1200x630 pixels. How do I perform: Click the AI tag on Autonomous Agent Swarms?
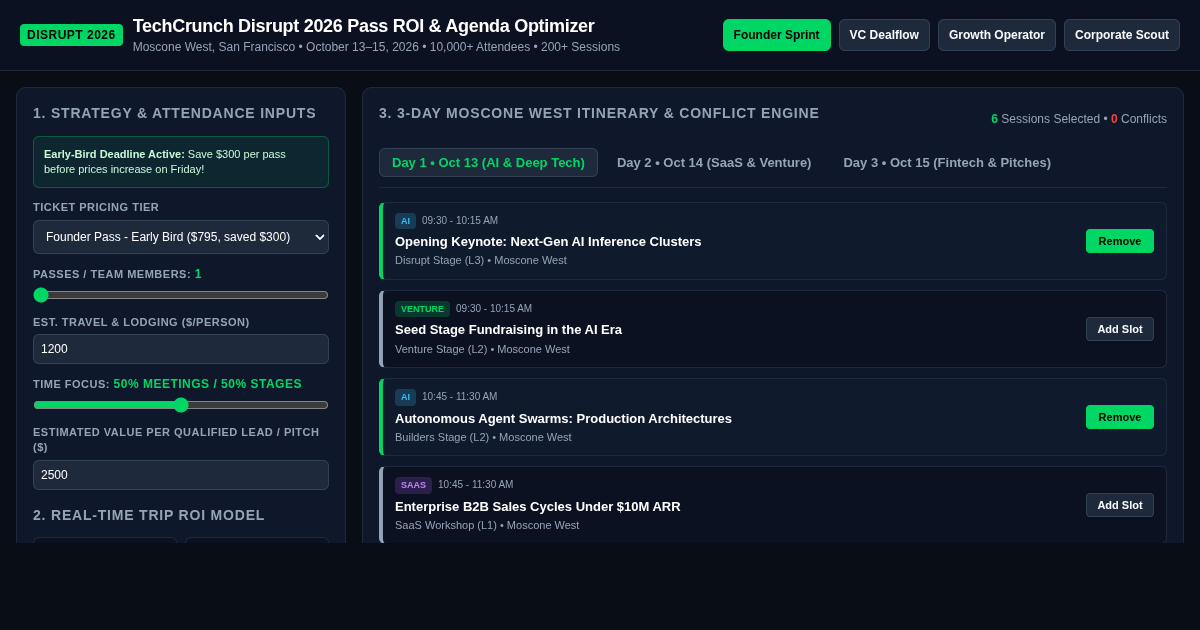[x=405, y=397]
